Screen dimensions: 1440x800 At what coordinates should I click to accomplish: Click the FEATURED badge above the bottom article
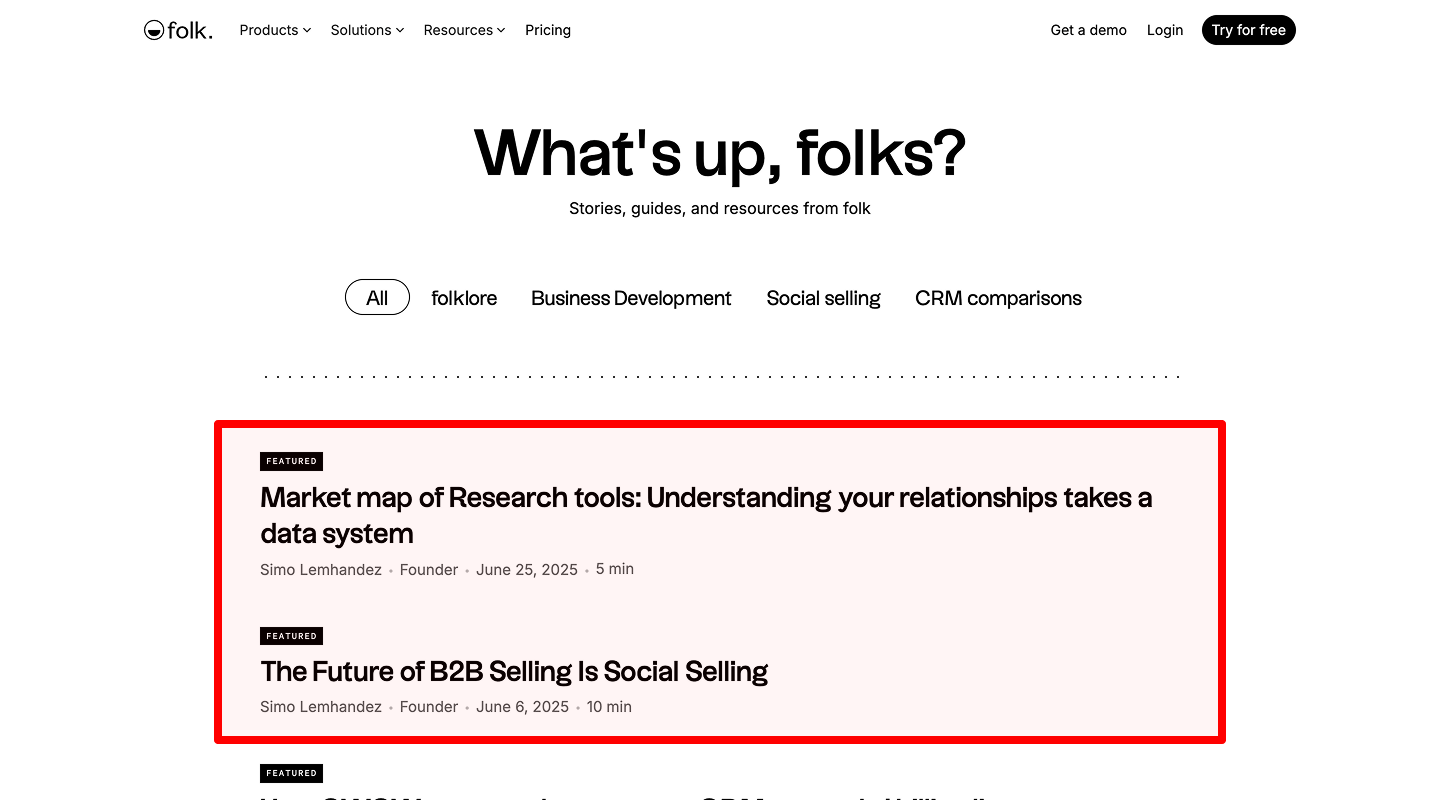click(291, 773)
